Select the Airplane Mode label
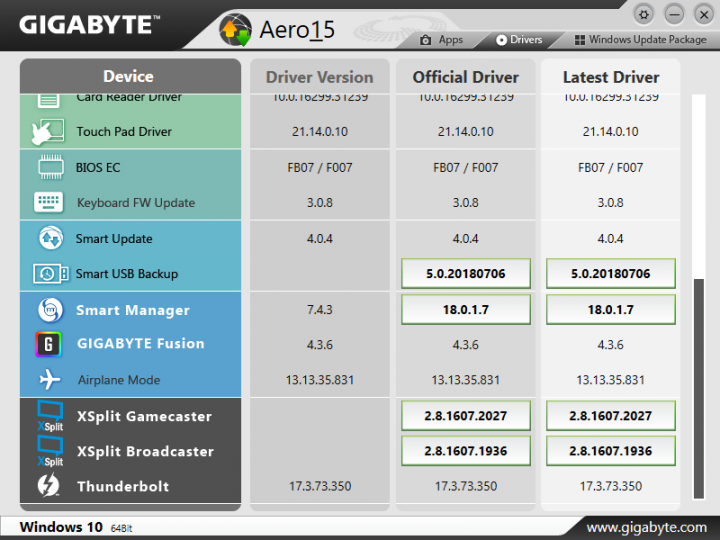The height and width of the screenshot is (540, 720). (x=119, y=380)
